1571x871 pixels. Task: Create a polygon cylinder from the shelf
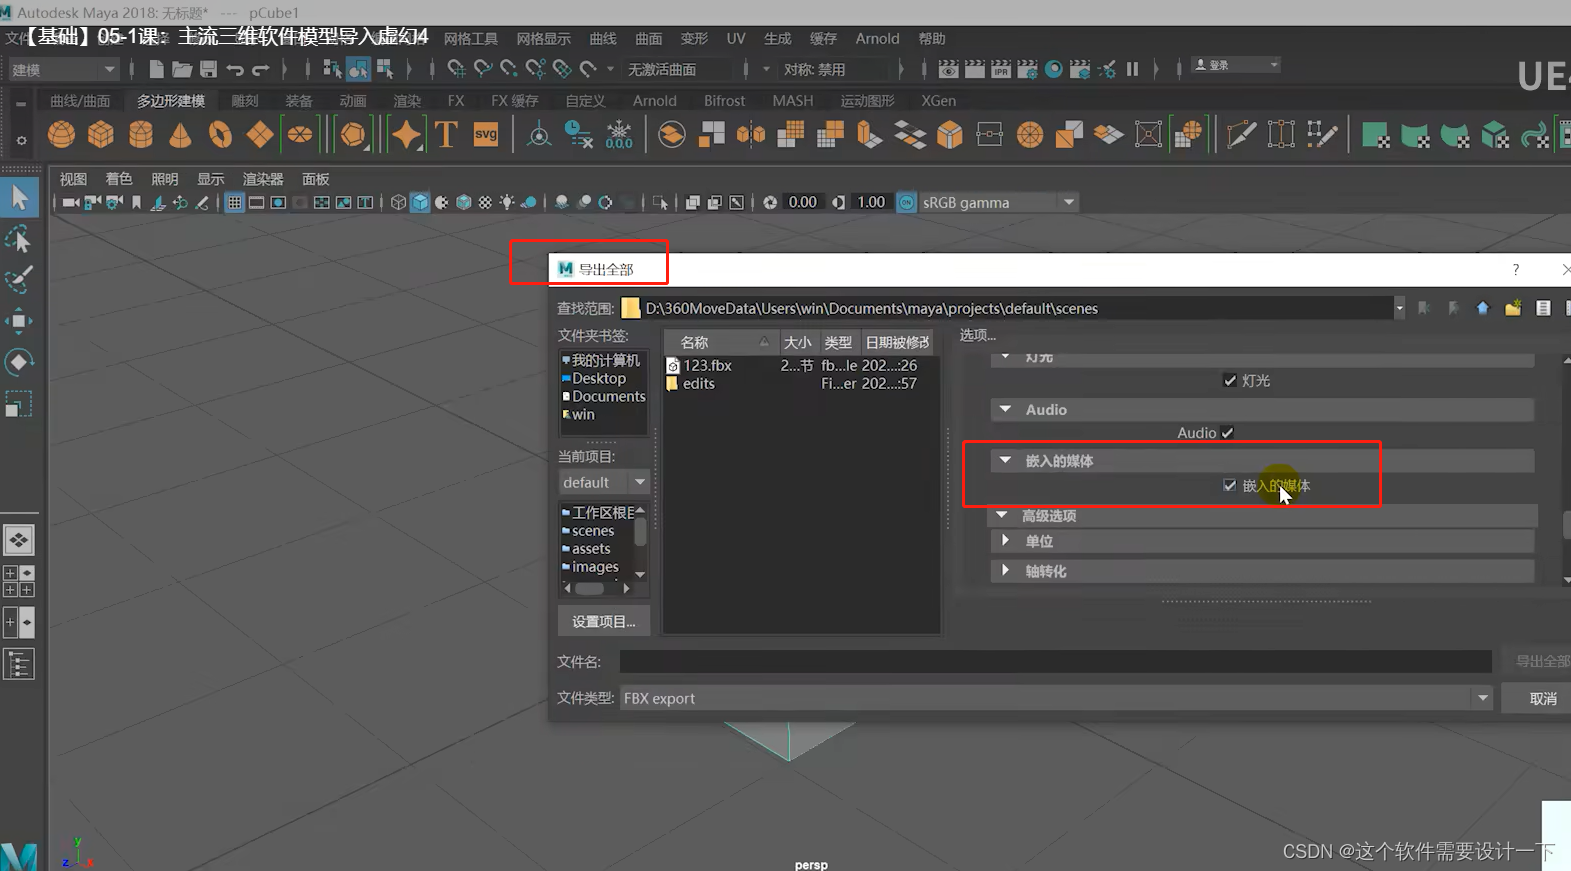click(x=141, y=134)
